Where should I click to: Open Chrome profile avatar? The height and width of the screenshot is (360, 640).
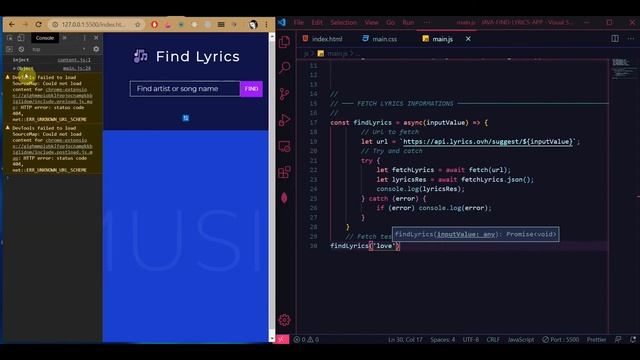point(253,24)
